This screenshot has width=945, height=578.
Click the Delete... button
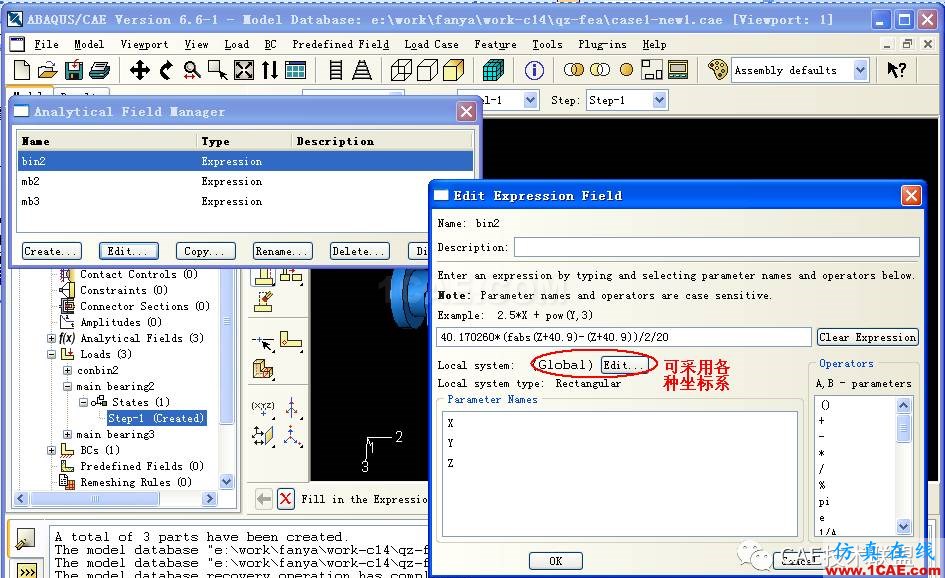pyautogui.click(x=360, y=251)
